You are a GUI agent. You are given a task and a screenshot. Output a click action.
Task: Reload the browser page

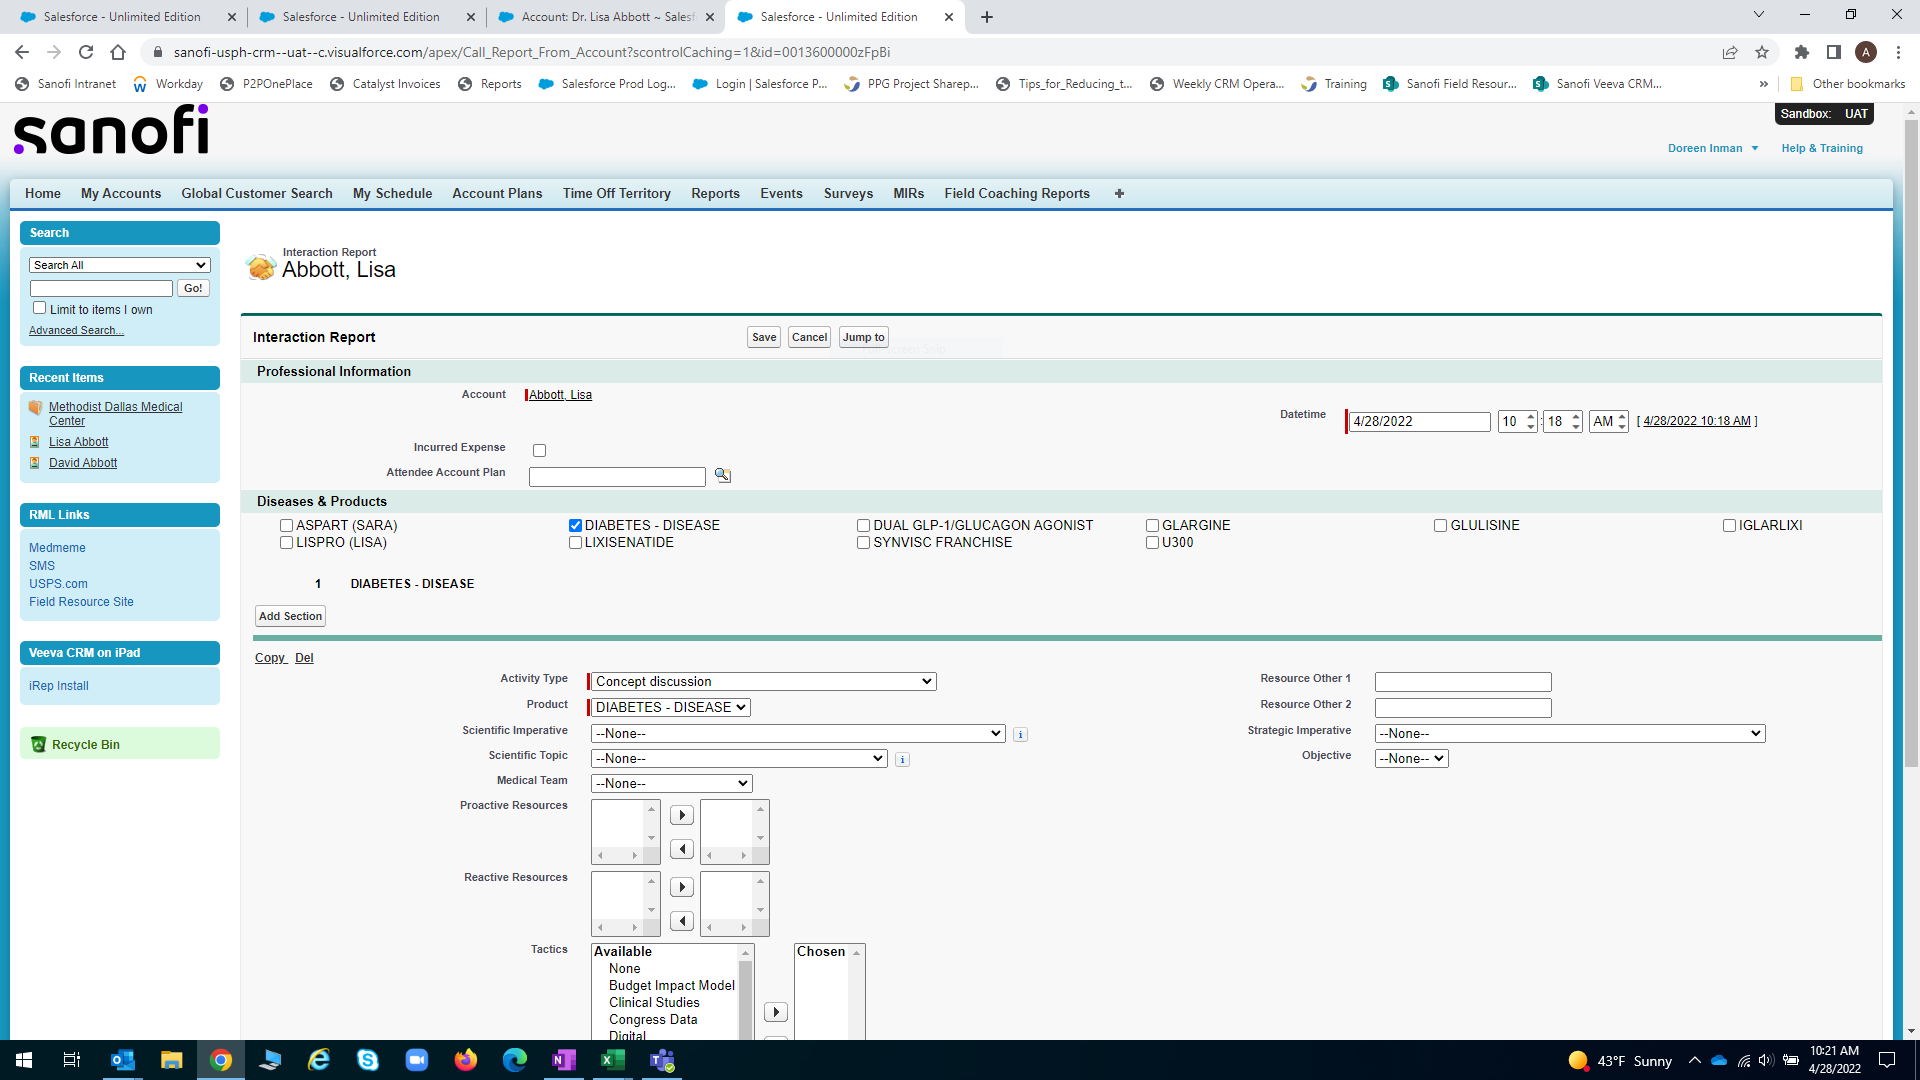click(86, 52)
